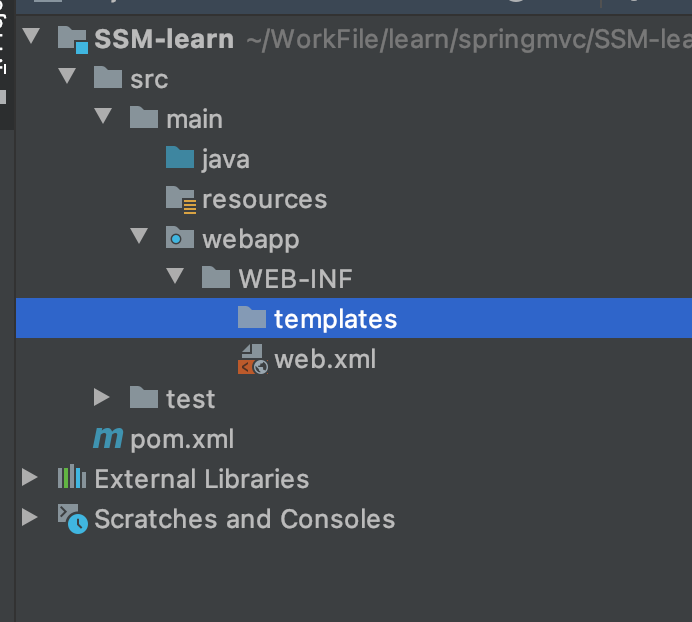Click the blue java source folder icon
The image size is (692, 622).
point(180,159)
